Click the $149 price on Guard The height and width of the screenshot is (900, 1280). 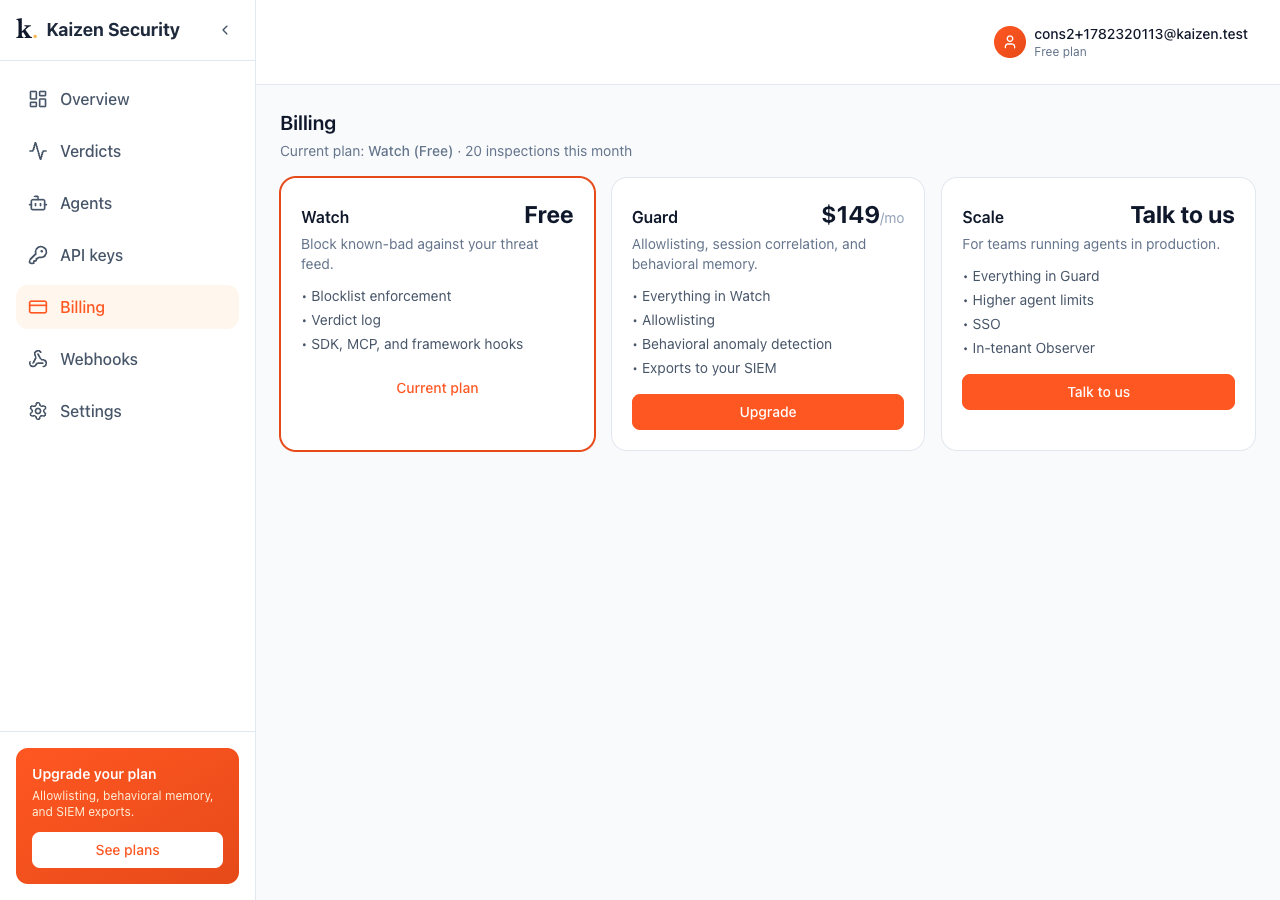point(850,215)
